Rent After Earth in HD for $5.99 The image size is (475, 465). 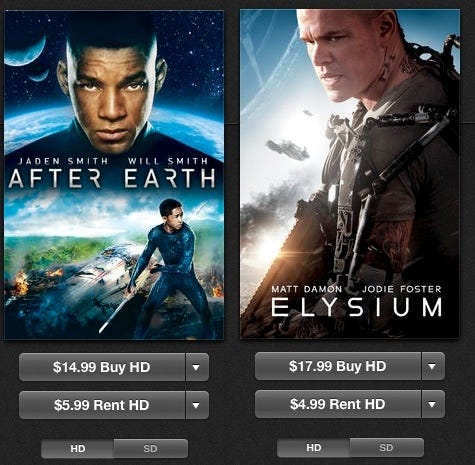click(x=102, y=405)
